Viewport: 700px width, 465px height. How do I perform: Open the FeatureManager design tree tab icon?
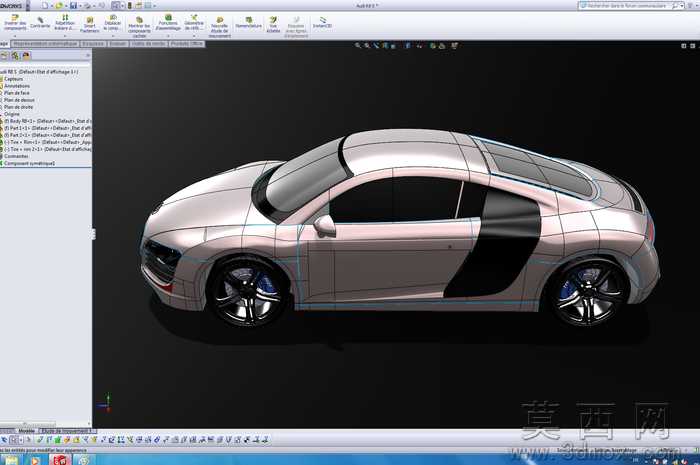coord(4,56)
